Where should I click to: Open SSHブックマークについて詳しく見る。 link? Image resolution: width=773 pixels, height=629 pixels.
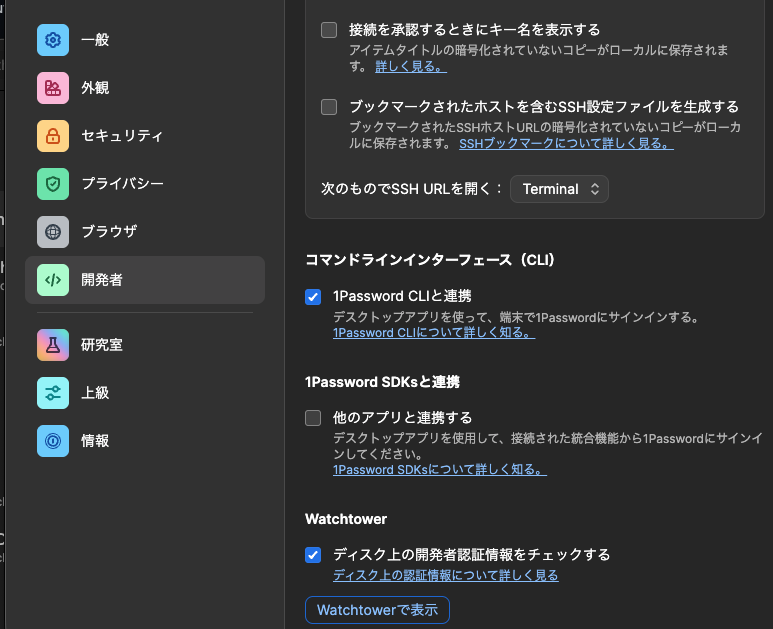tap(566, 143)
